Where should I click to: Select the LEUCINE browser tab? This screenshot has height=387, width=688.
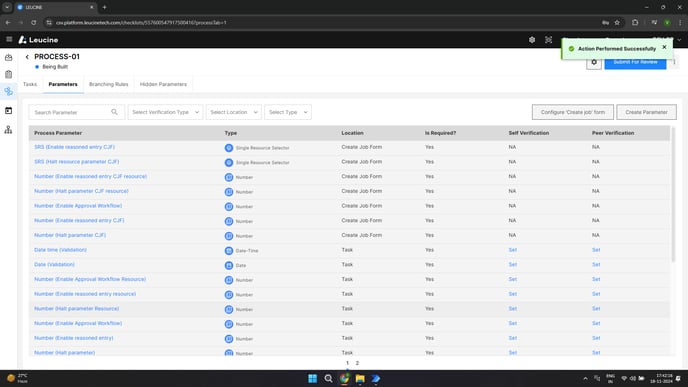[55, 7]
